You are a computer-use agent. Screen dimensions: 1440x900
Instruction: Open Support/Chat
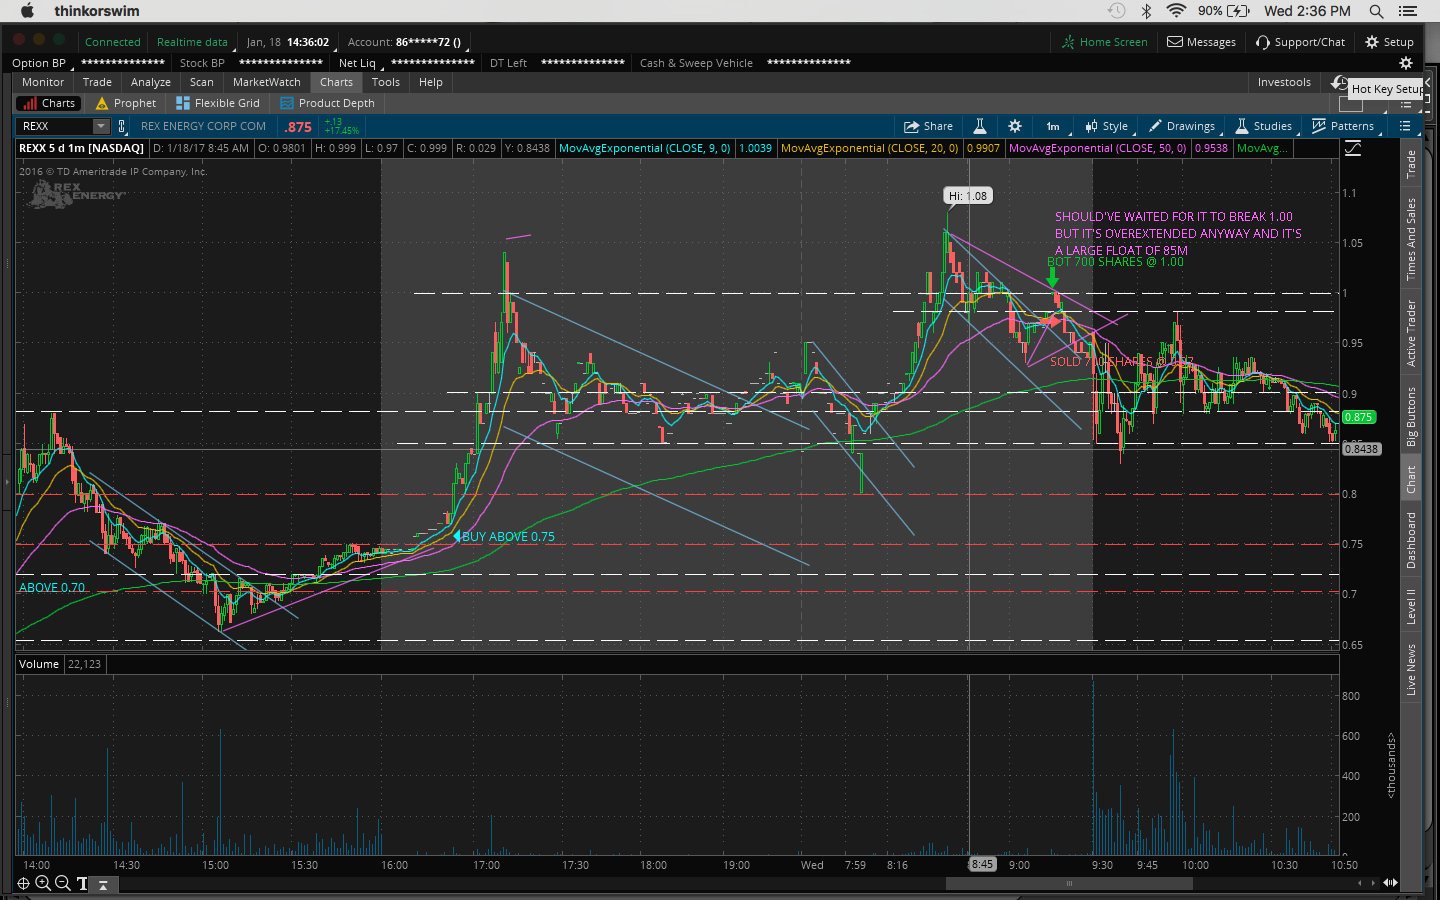1301,42
